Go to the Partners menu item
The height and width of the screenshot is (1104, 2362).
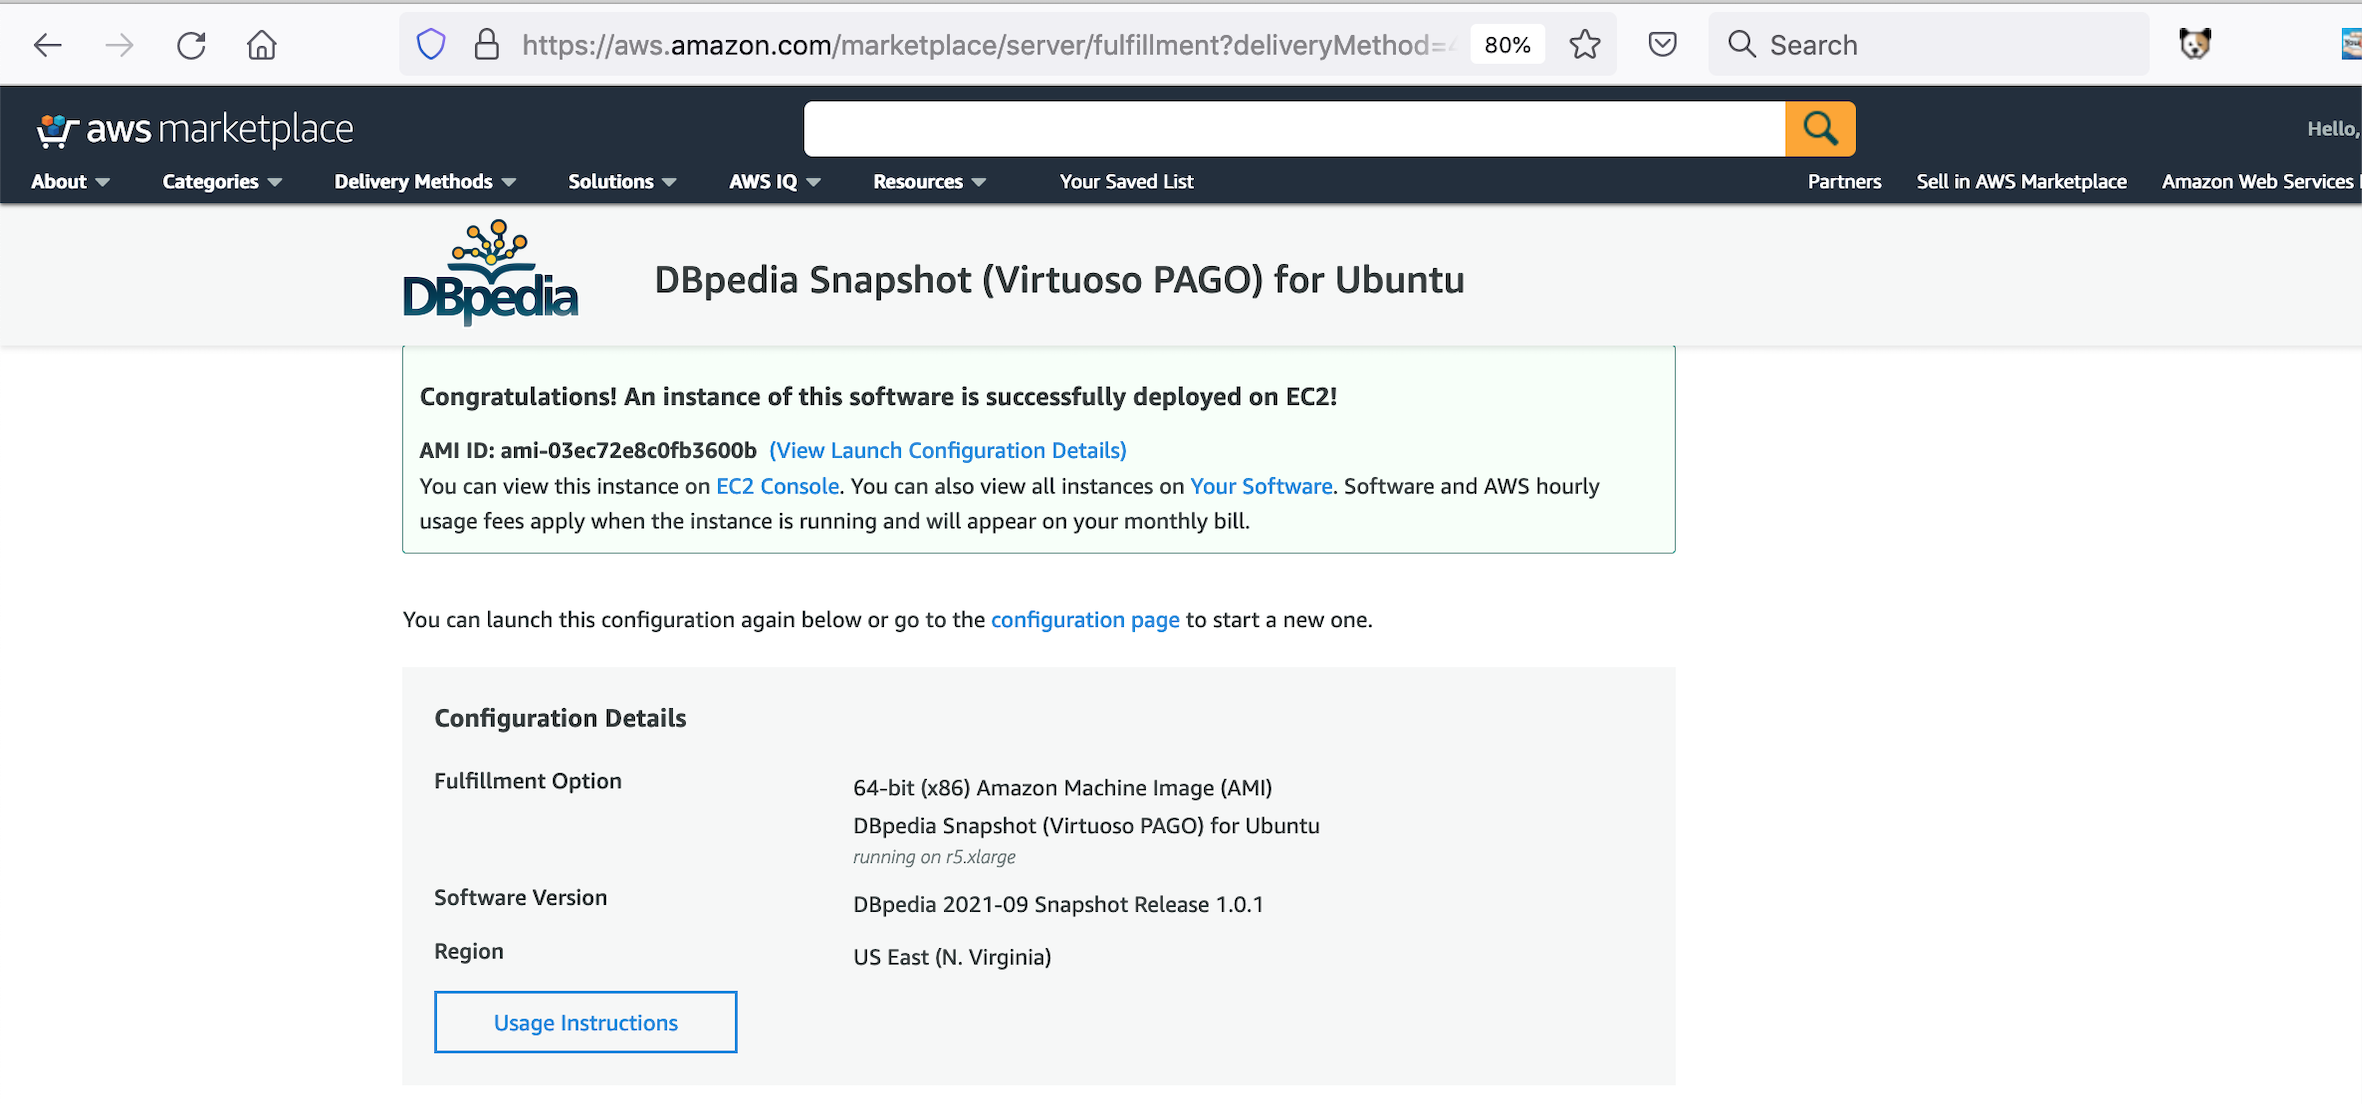click(x=1844, y=182)
